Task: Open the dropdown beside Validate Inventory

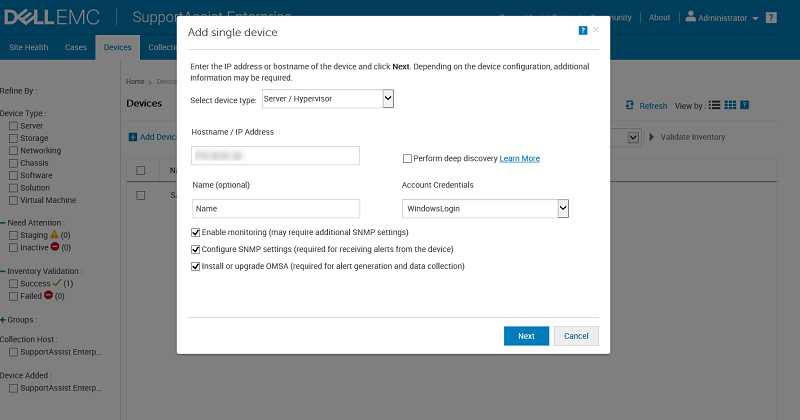Action: (633, 137)
